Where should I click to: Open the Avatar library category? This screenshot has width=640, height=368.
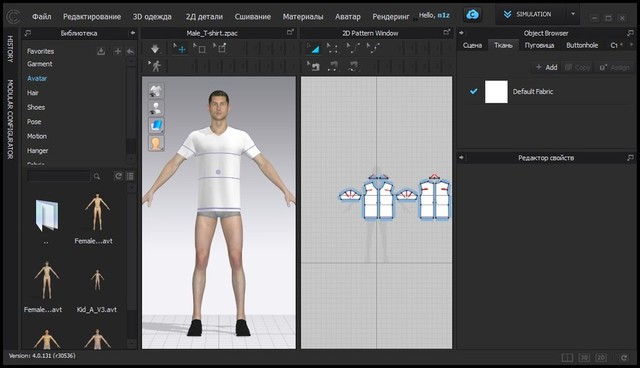(x=37, y=78)
